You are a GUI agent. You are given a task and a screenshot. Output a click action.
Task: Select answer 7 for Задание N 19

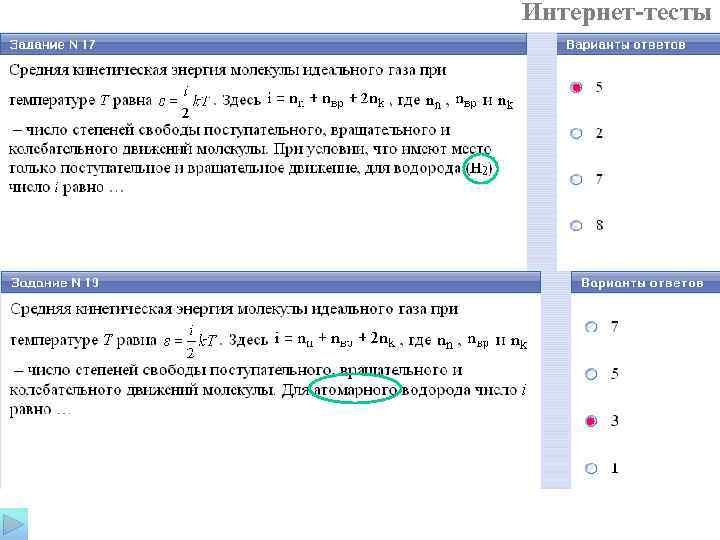(x=591, y=327)
